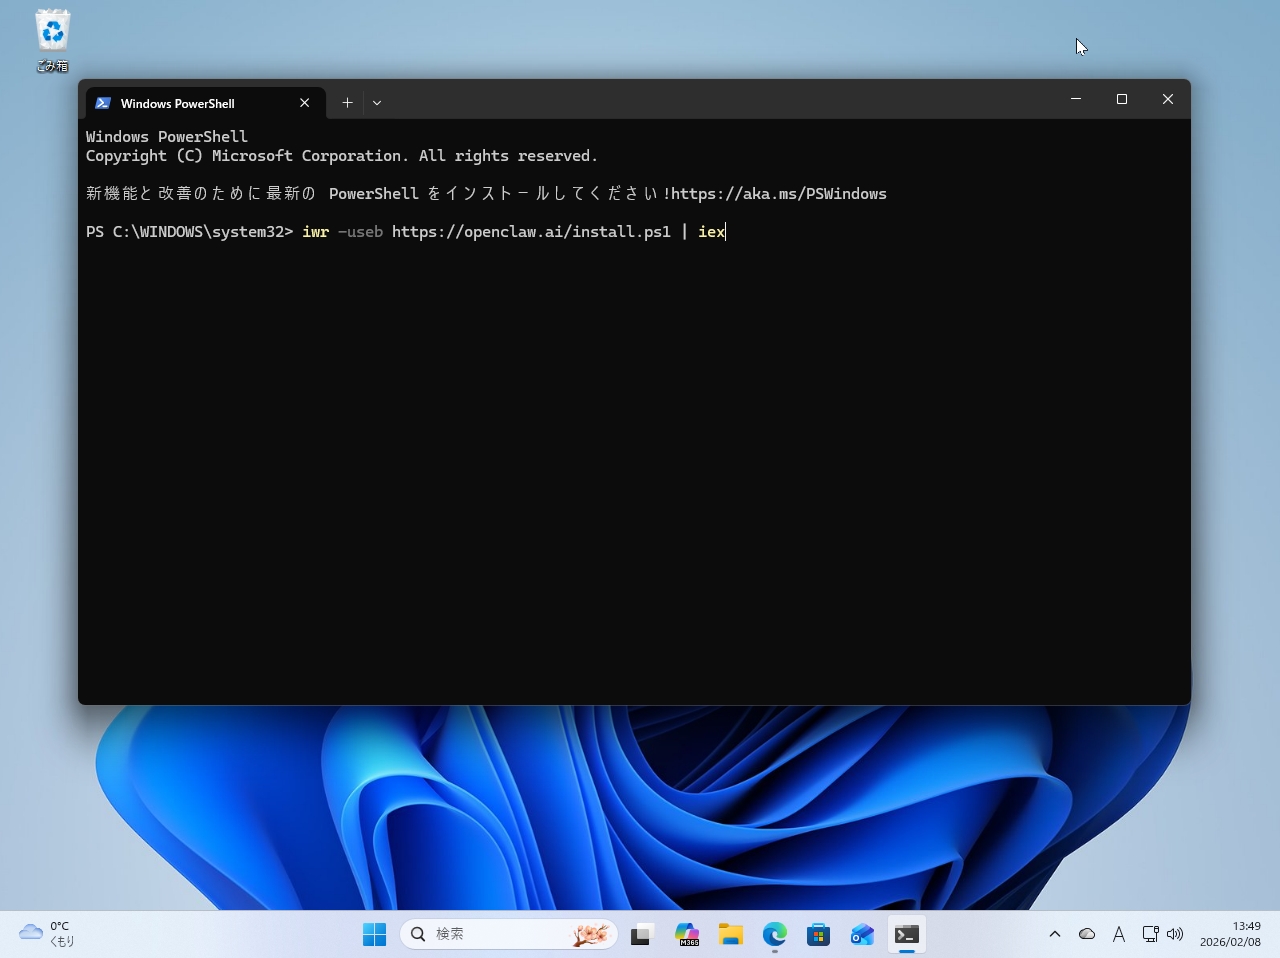
Task: Open Microsoft 365 Copilot
Action: click(x=686, y=934)
